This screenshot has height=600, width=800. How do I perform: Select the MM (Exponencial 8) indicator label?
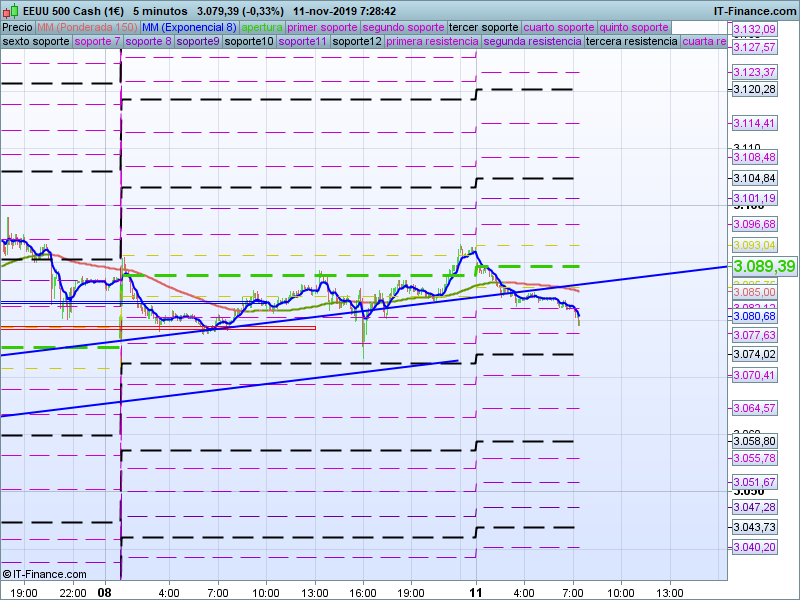[189, 27]
